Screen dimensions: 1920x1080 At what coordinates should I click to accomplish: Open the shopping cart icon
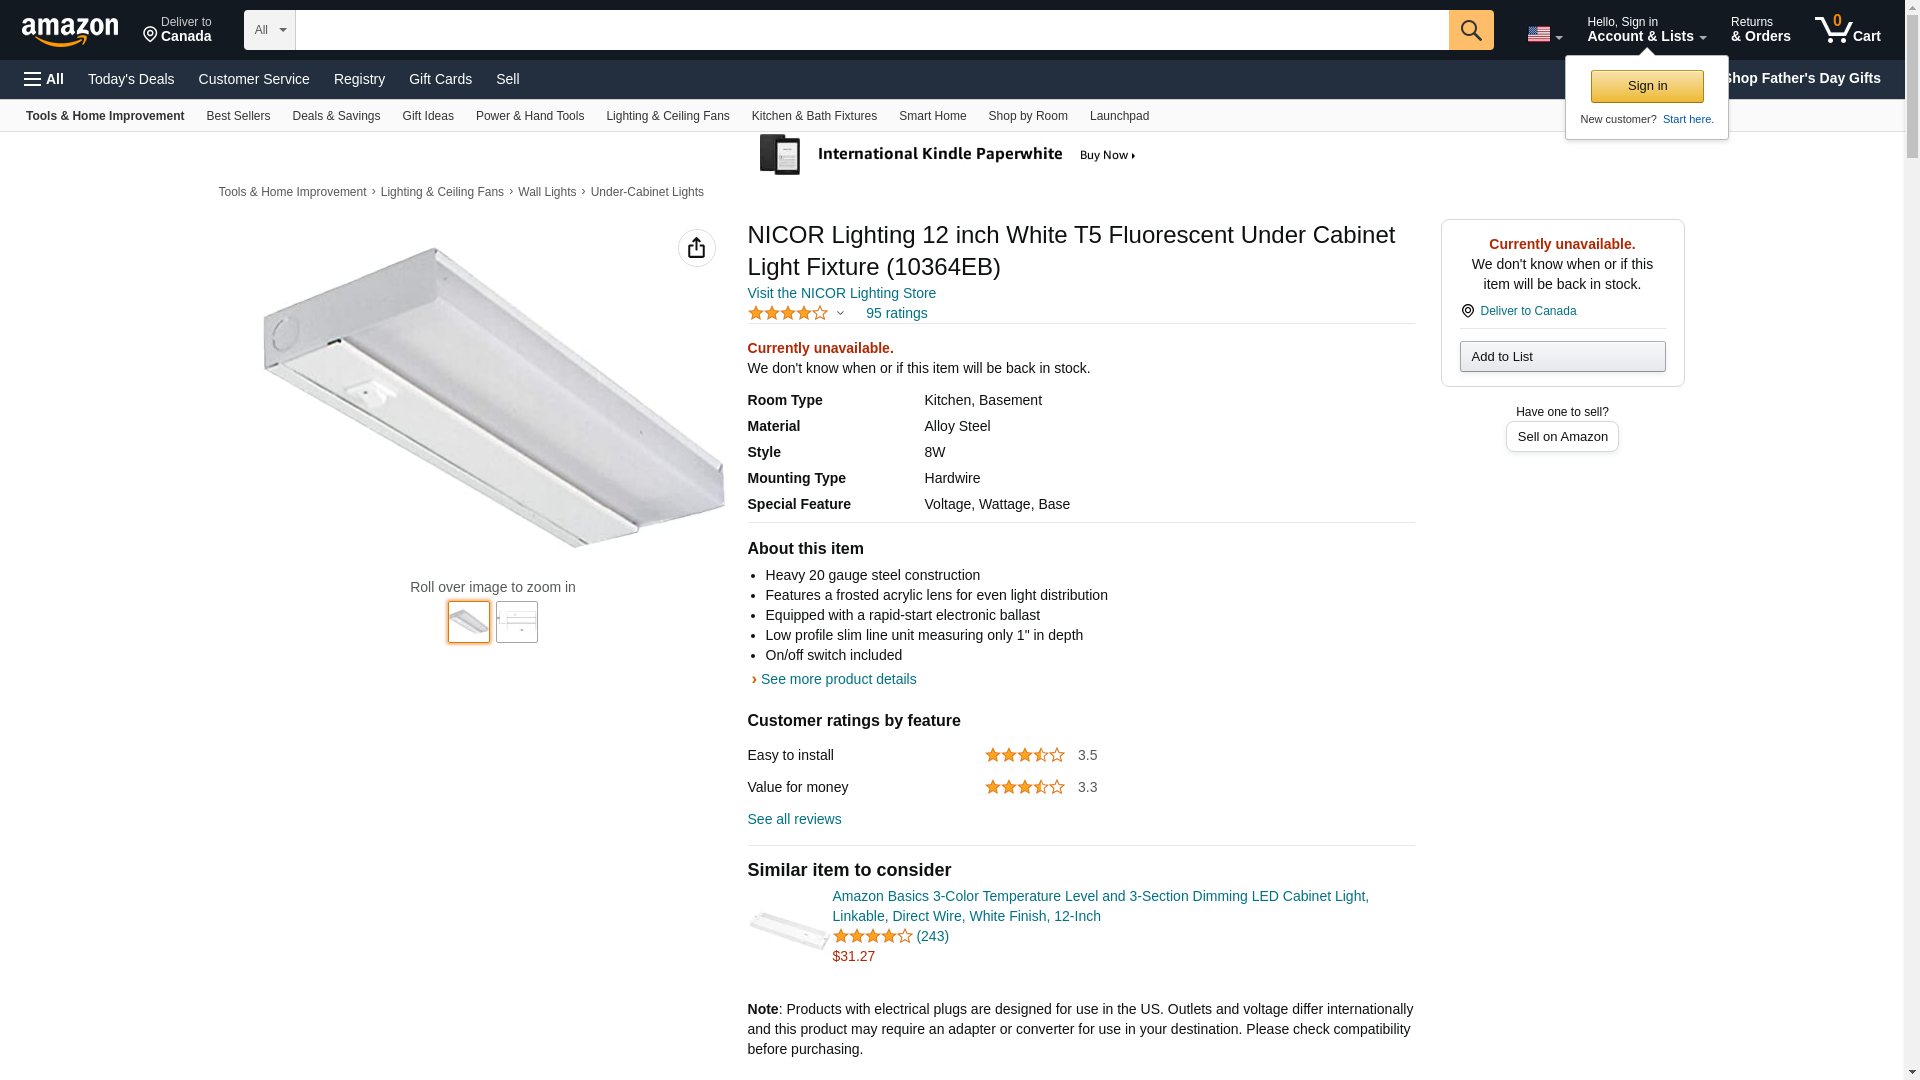1847,30
